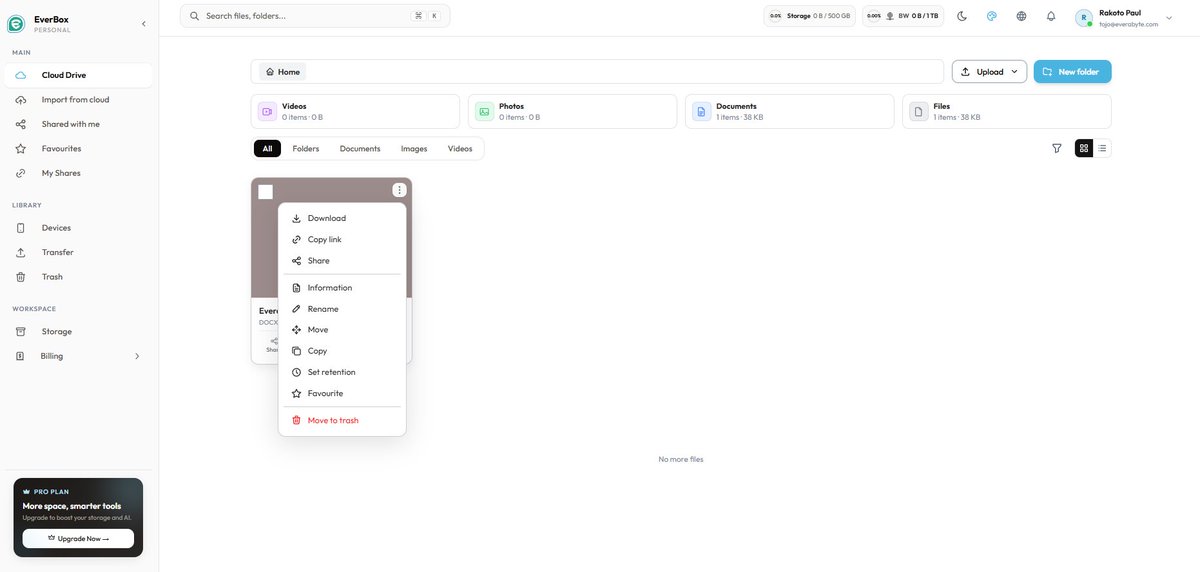The image size is (1200, 572).
Task: Open the Favourites section
Action: (78, 149)
